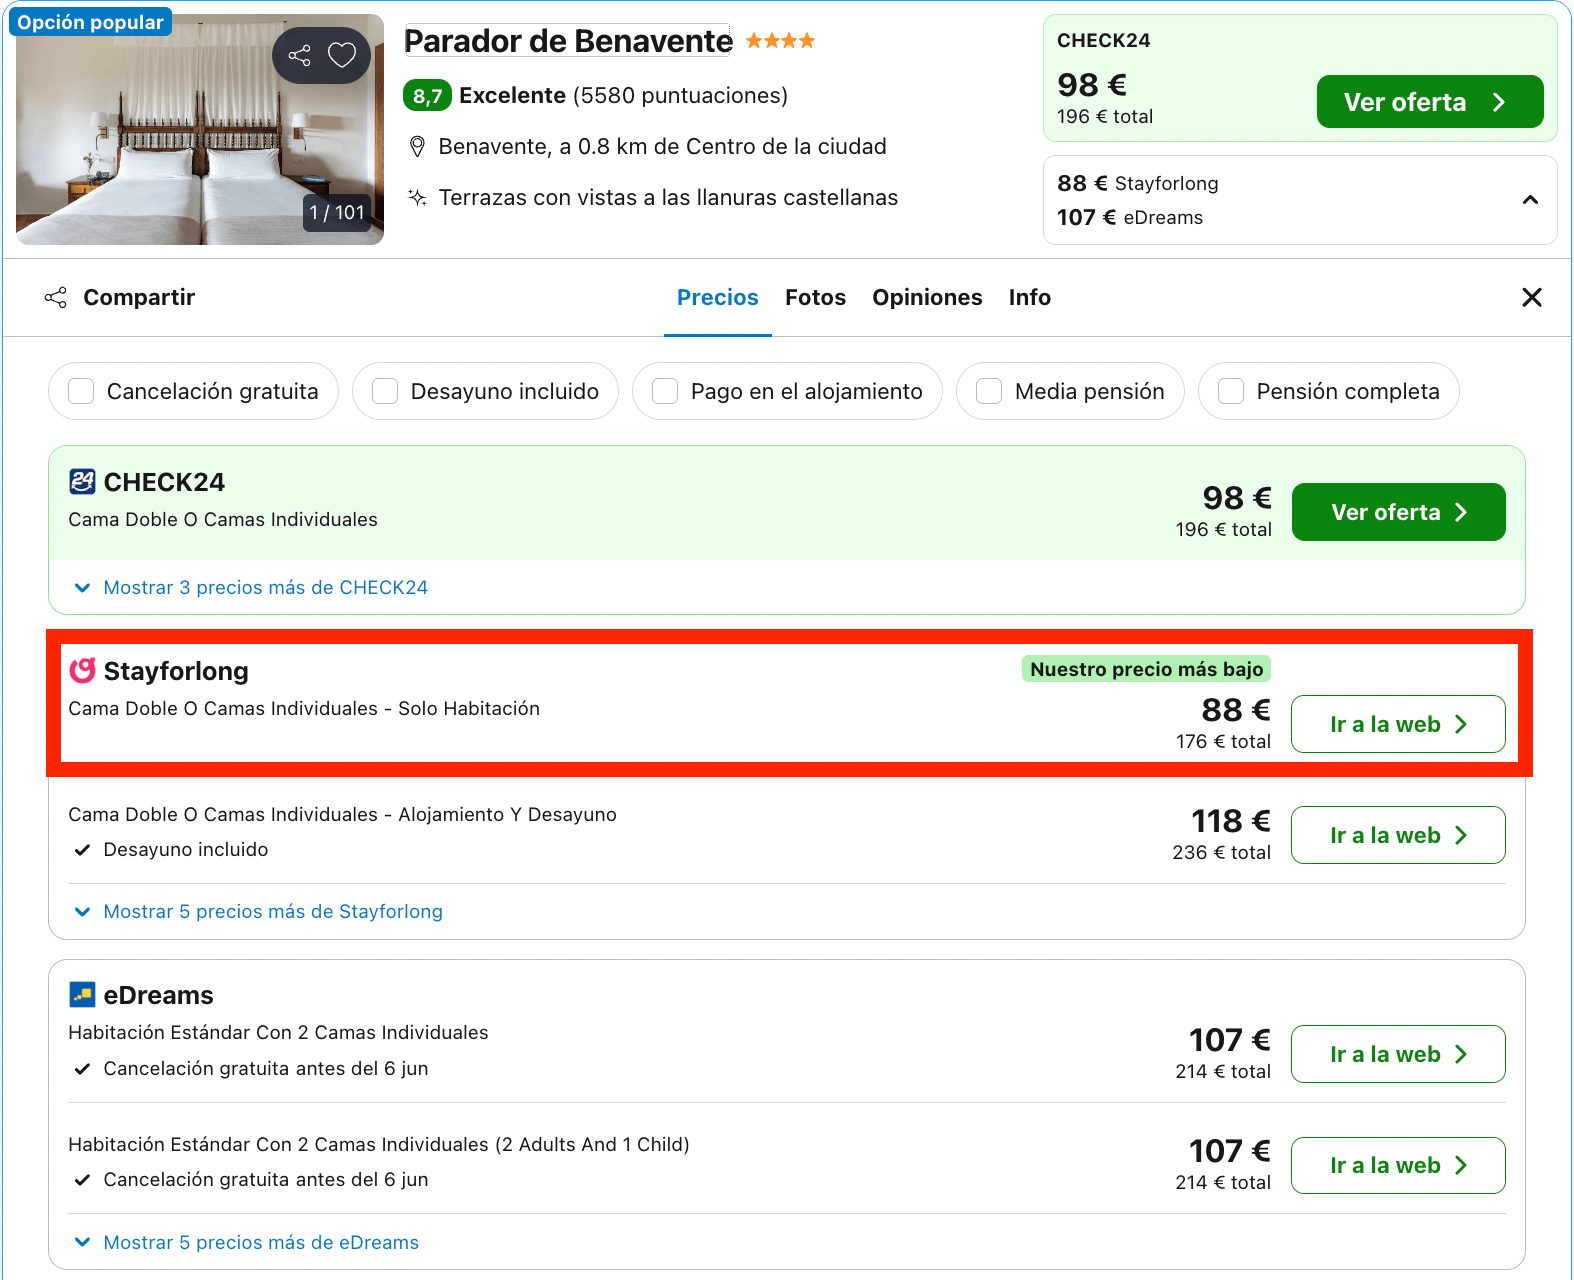Click Ir a la web for 118 € breakfast offer
This screenshot has width=1574, height=1280.
click(1398, 835)
